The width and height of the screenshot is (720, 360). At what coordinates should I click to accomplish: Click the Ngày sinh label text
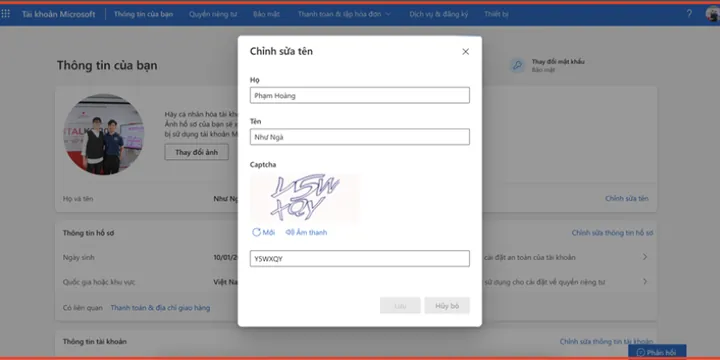click(x=79, y=258)
